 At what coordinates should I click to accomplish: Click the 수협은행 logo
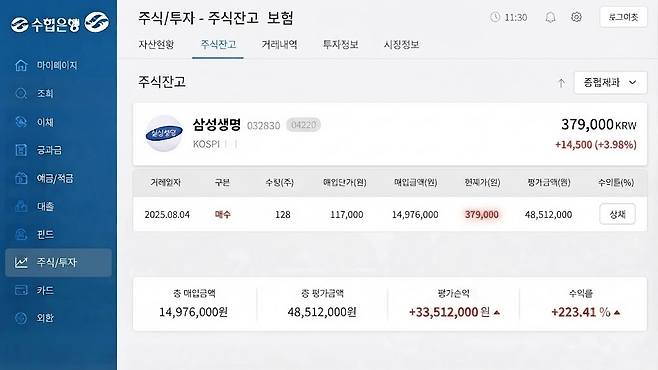point(60,23)
